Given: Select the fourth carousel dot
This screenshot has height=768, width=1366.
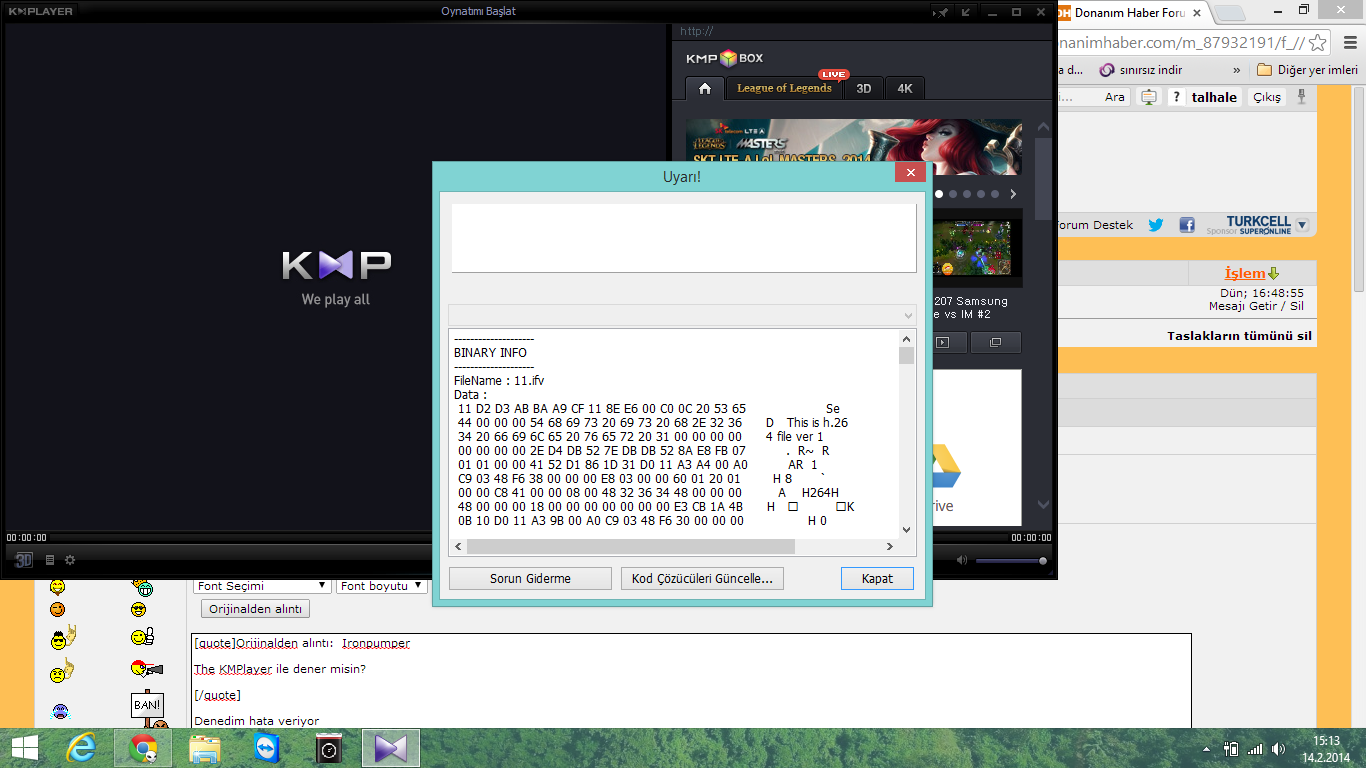Looking at the screenshot, I should (981, 194).
